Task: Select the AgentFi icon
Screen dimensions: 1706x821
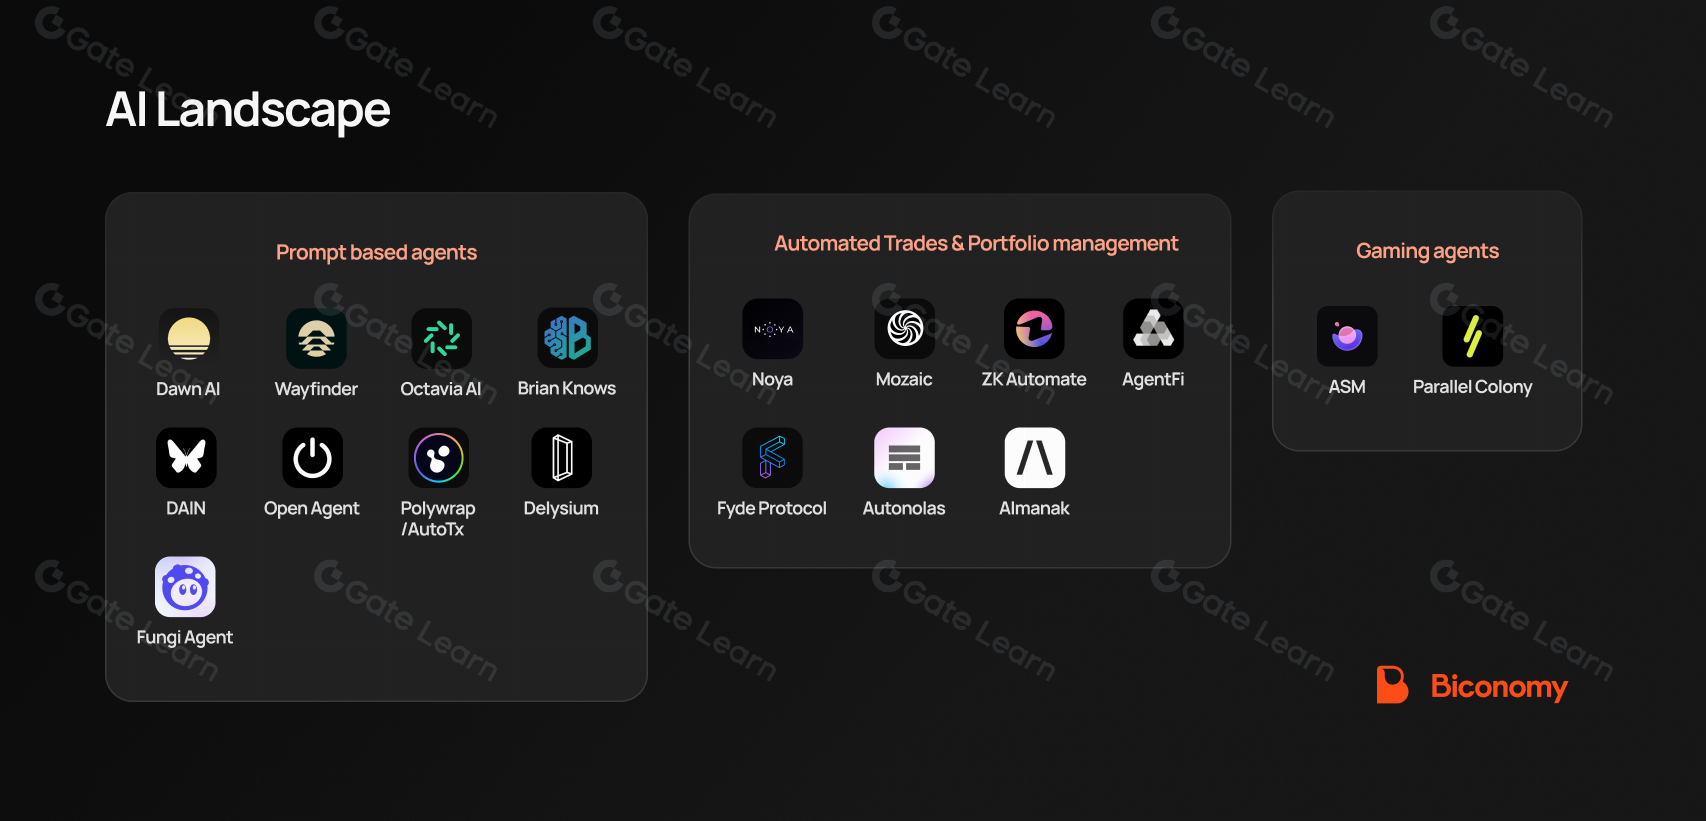Action: 1153,329
